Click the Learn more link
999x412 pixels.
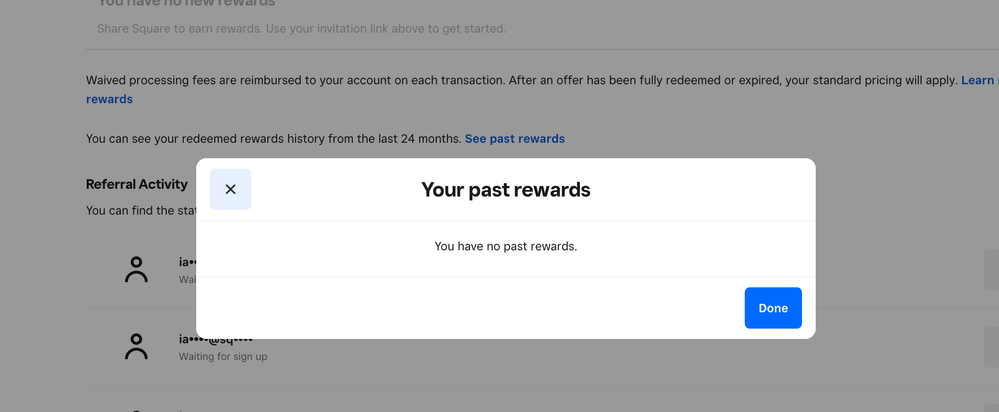click(977, 80)
